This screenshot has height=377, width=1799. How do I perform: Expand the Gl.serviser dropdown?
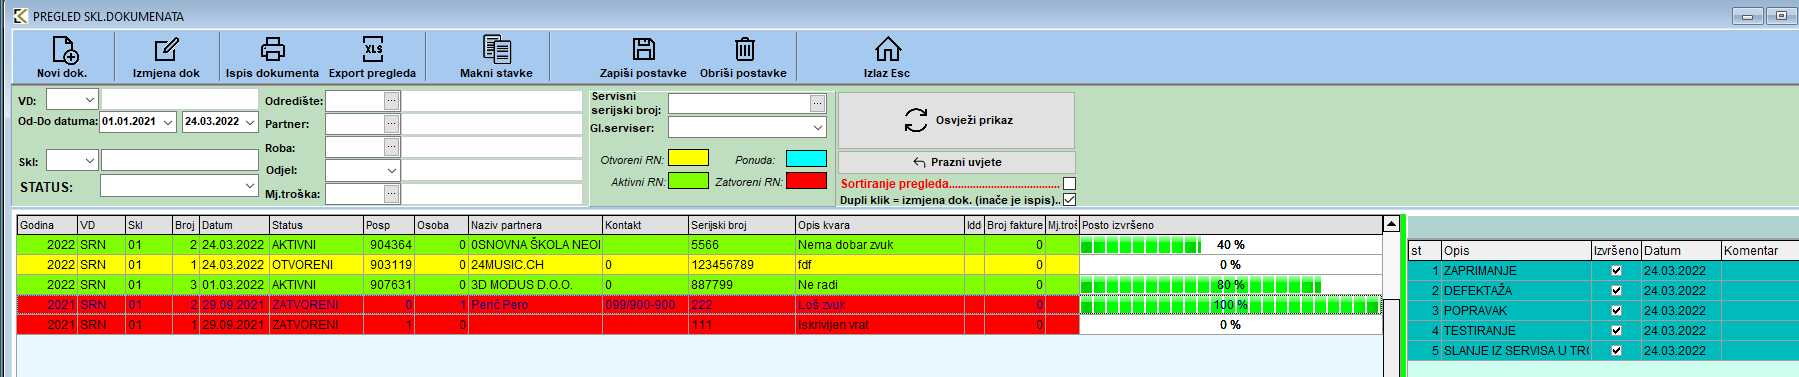(818, 127)
